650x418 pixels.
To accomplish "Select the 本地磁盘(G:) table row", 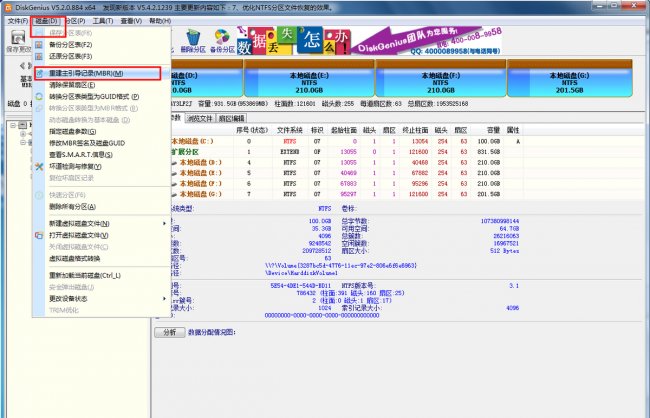I will tap(345, 194).
